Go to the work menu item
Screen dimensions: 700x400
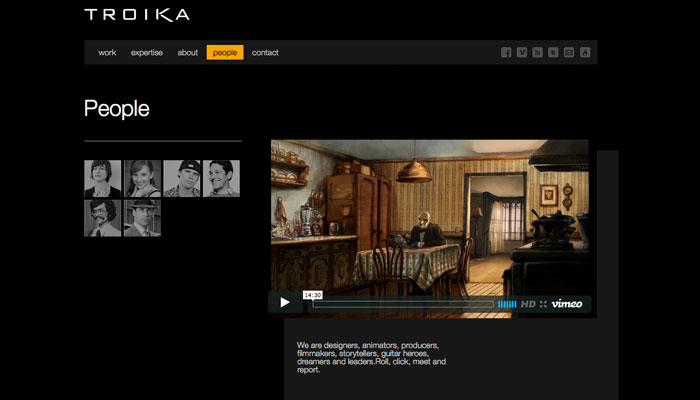pos(107,52)
